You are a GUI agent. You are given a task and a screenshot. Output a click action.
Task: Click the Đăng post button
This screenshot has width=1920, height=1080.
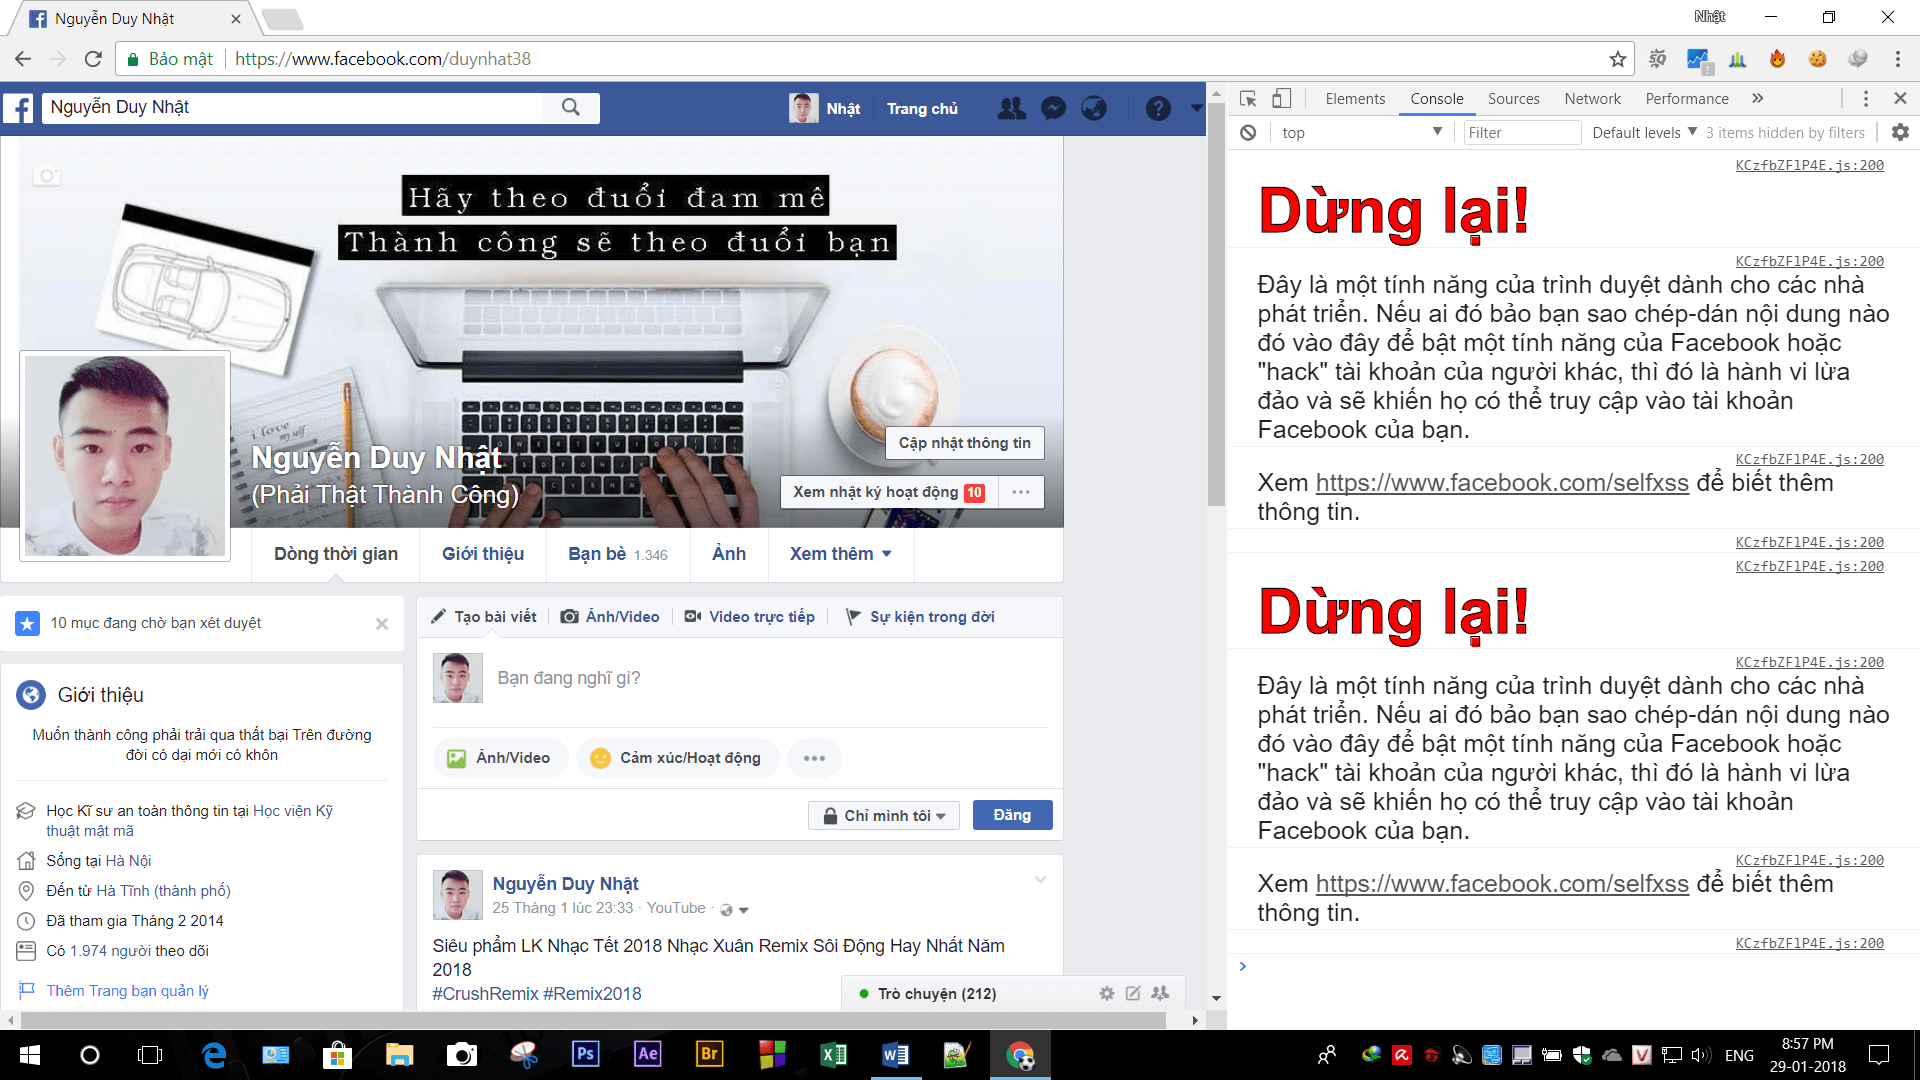pyautogui.click(x=1013, y=815)
